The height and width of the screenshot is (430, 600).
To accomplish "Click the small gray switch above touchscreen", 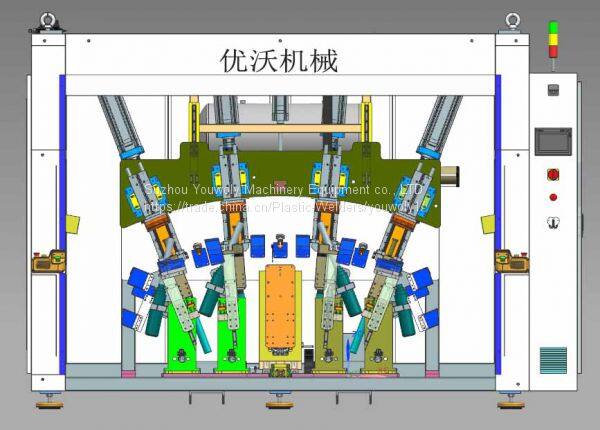I will click(552, 92).
